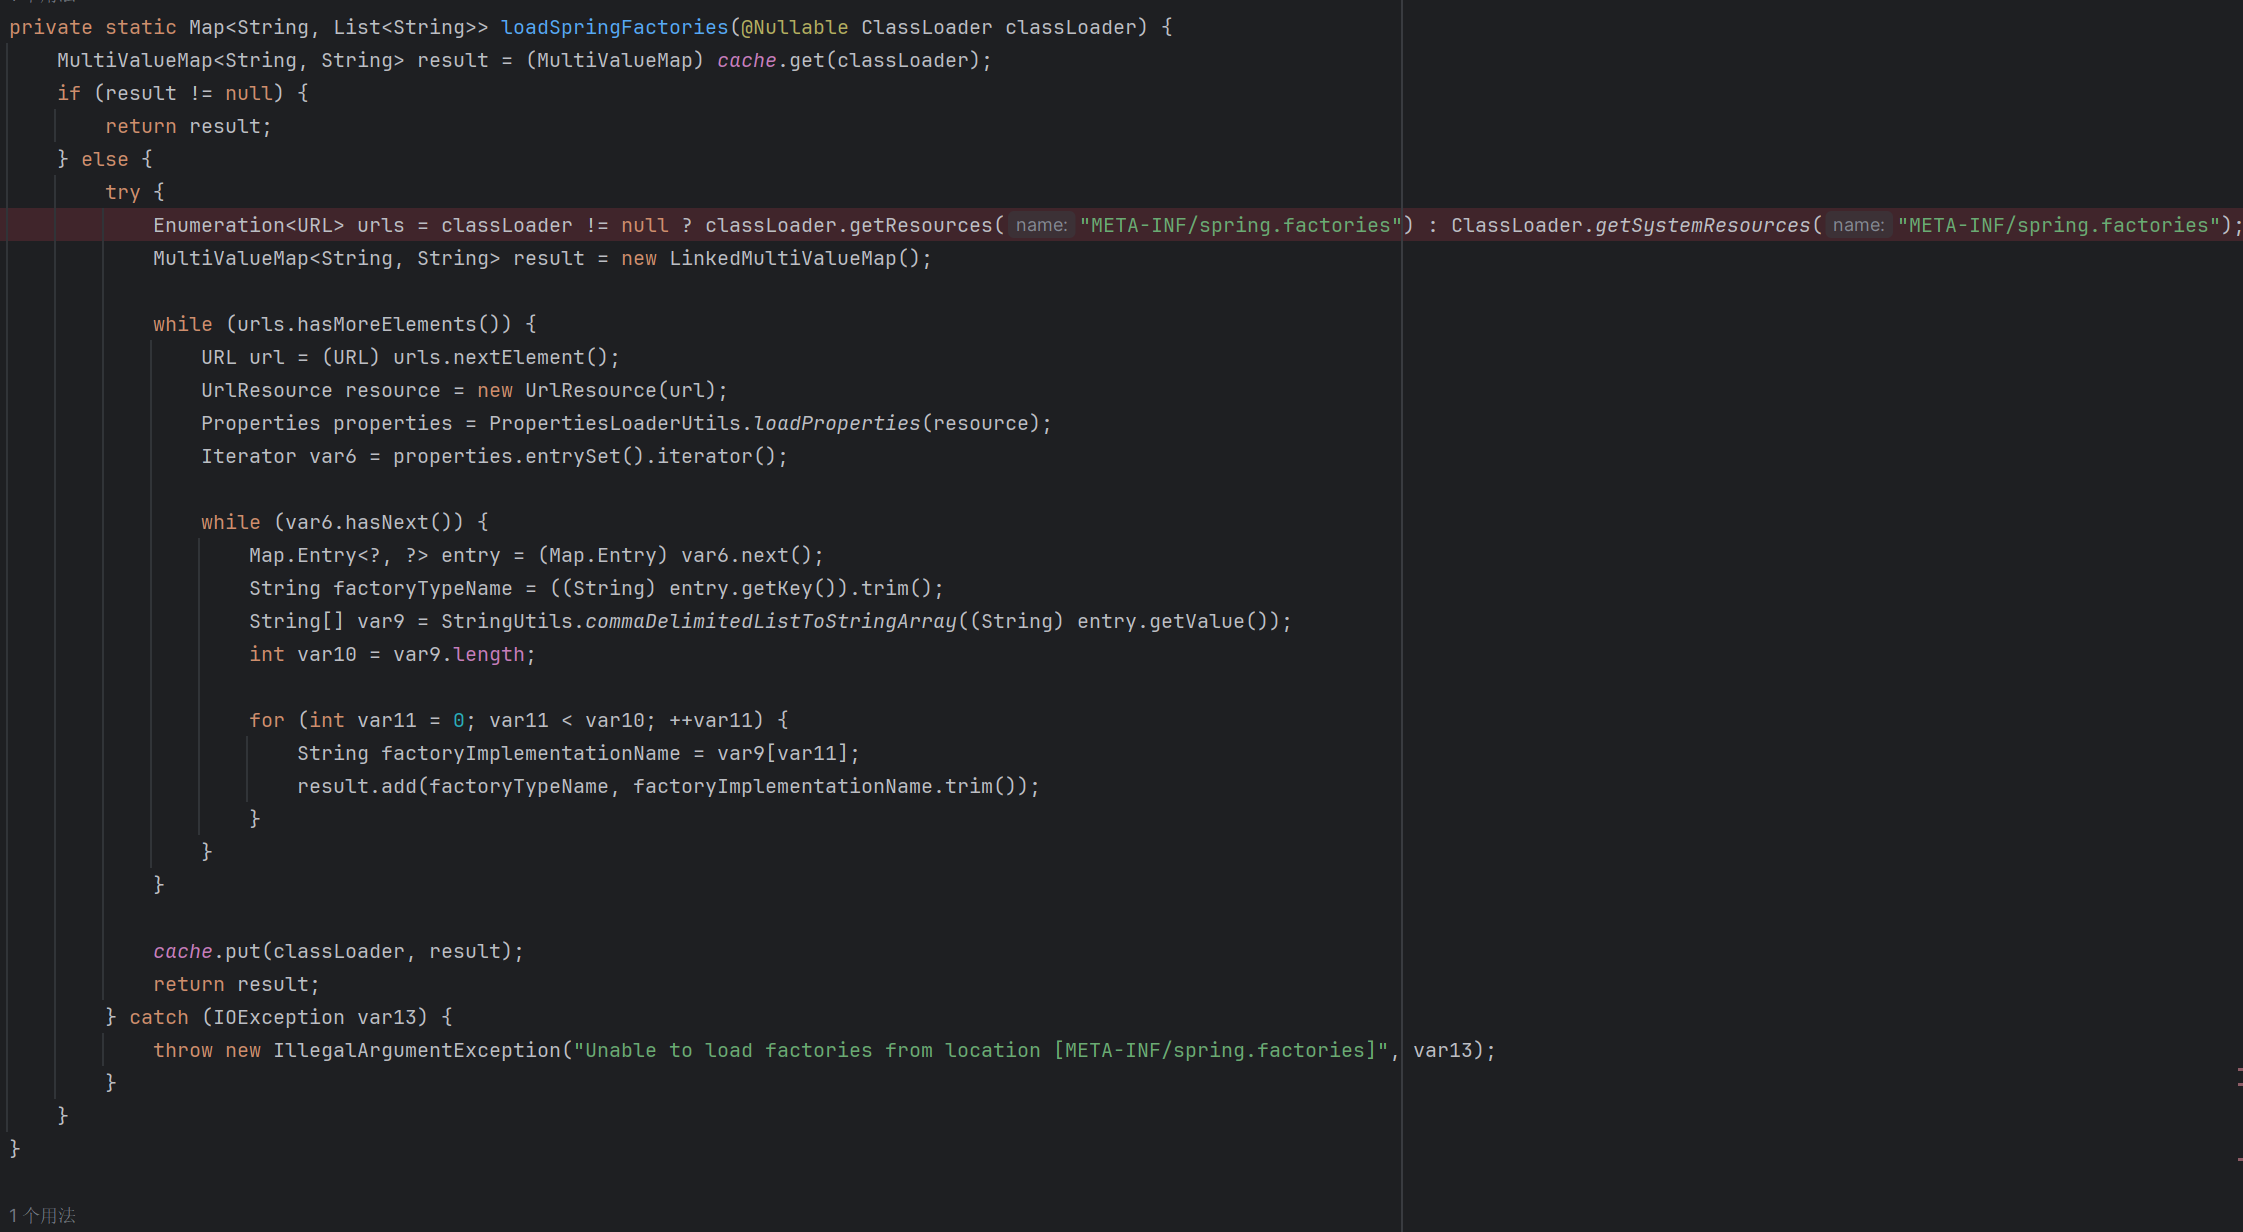Click the italic 'cache' in cache.put line

pos(182,951)
